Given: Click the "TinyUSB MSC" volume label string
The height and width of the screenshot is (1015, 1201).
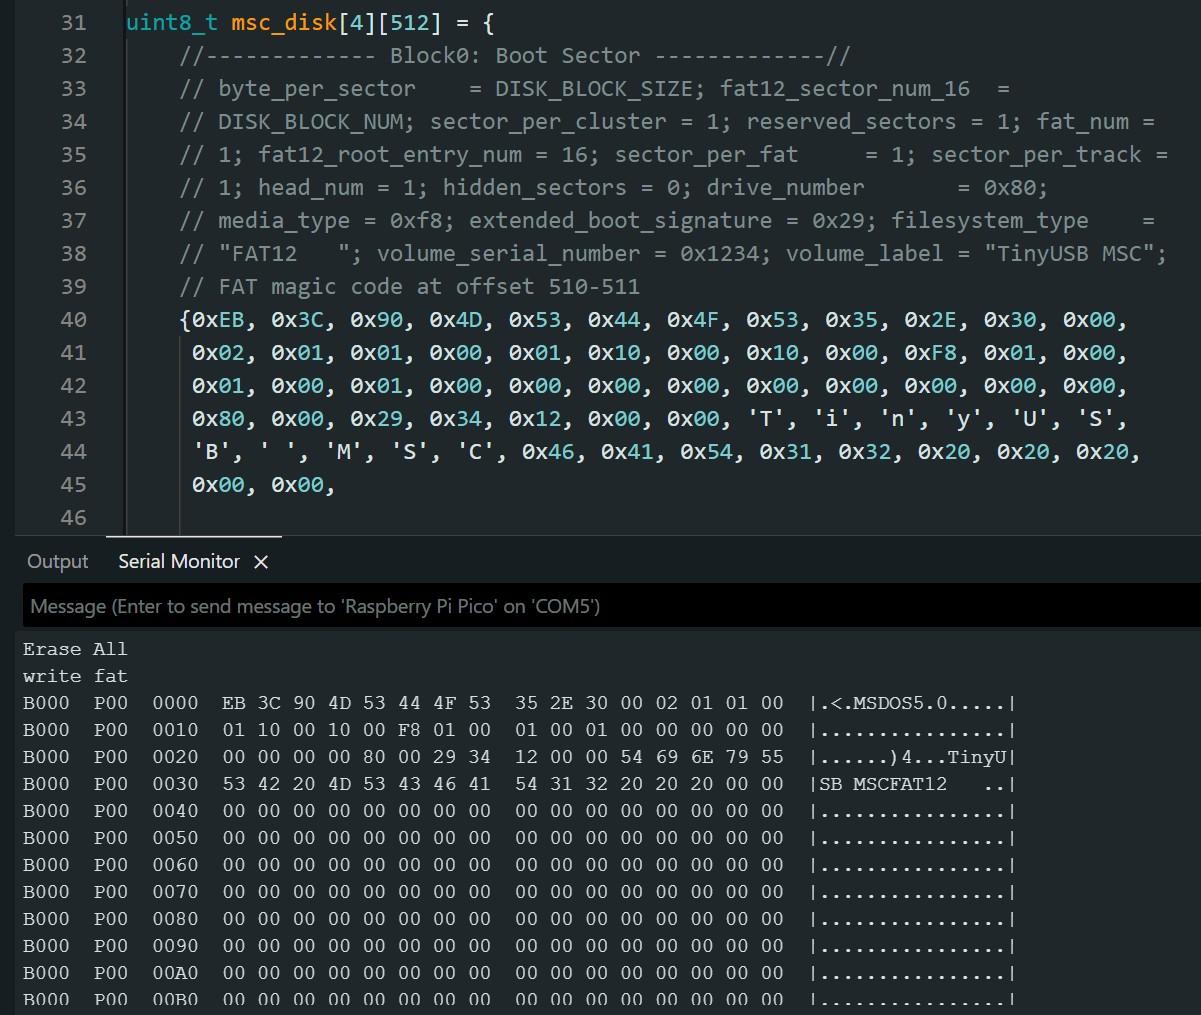Looking at the screenshot, I should pos(1070,254).
